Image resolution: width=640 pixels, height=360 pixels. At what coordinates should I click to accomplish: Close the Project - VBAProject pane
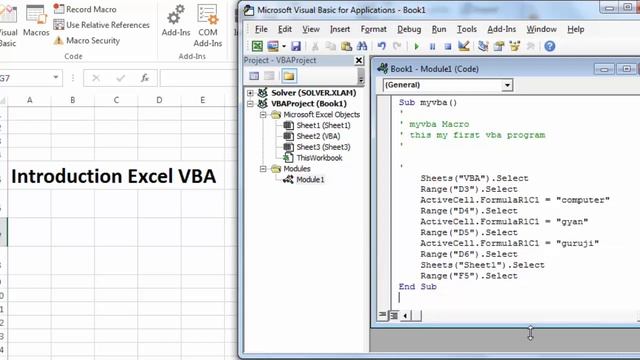(x=358, y=60)
